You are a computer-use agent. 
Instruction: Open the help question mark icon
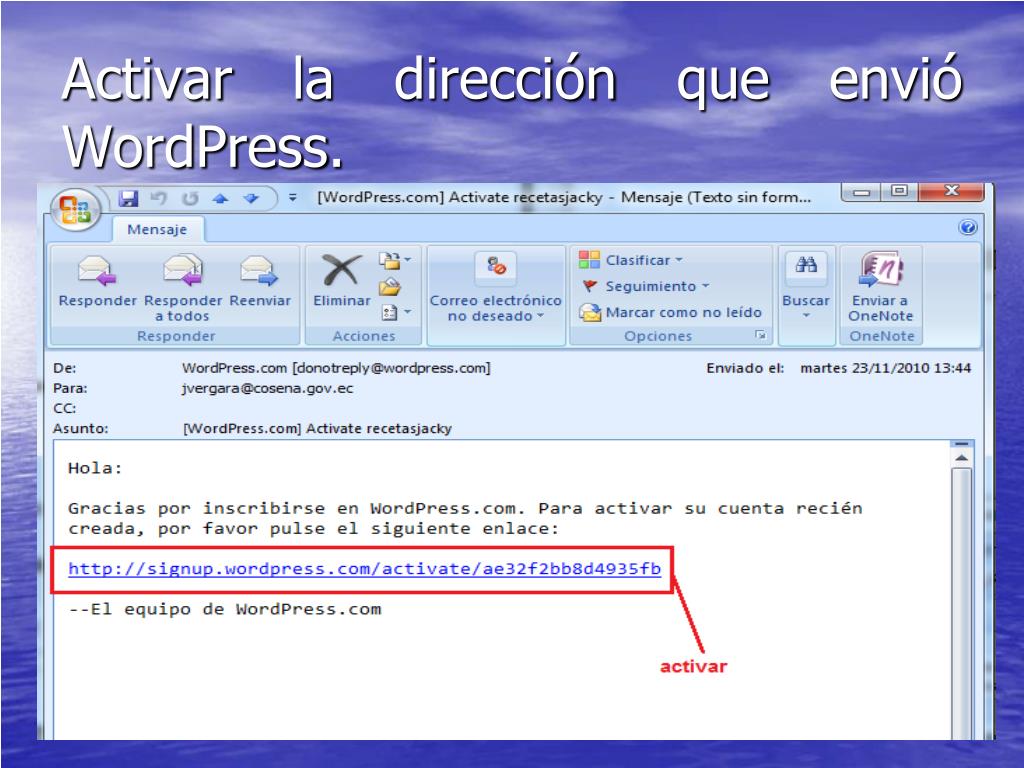click(x=968, y=227)
